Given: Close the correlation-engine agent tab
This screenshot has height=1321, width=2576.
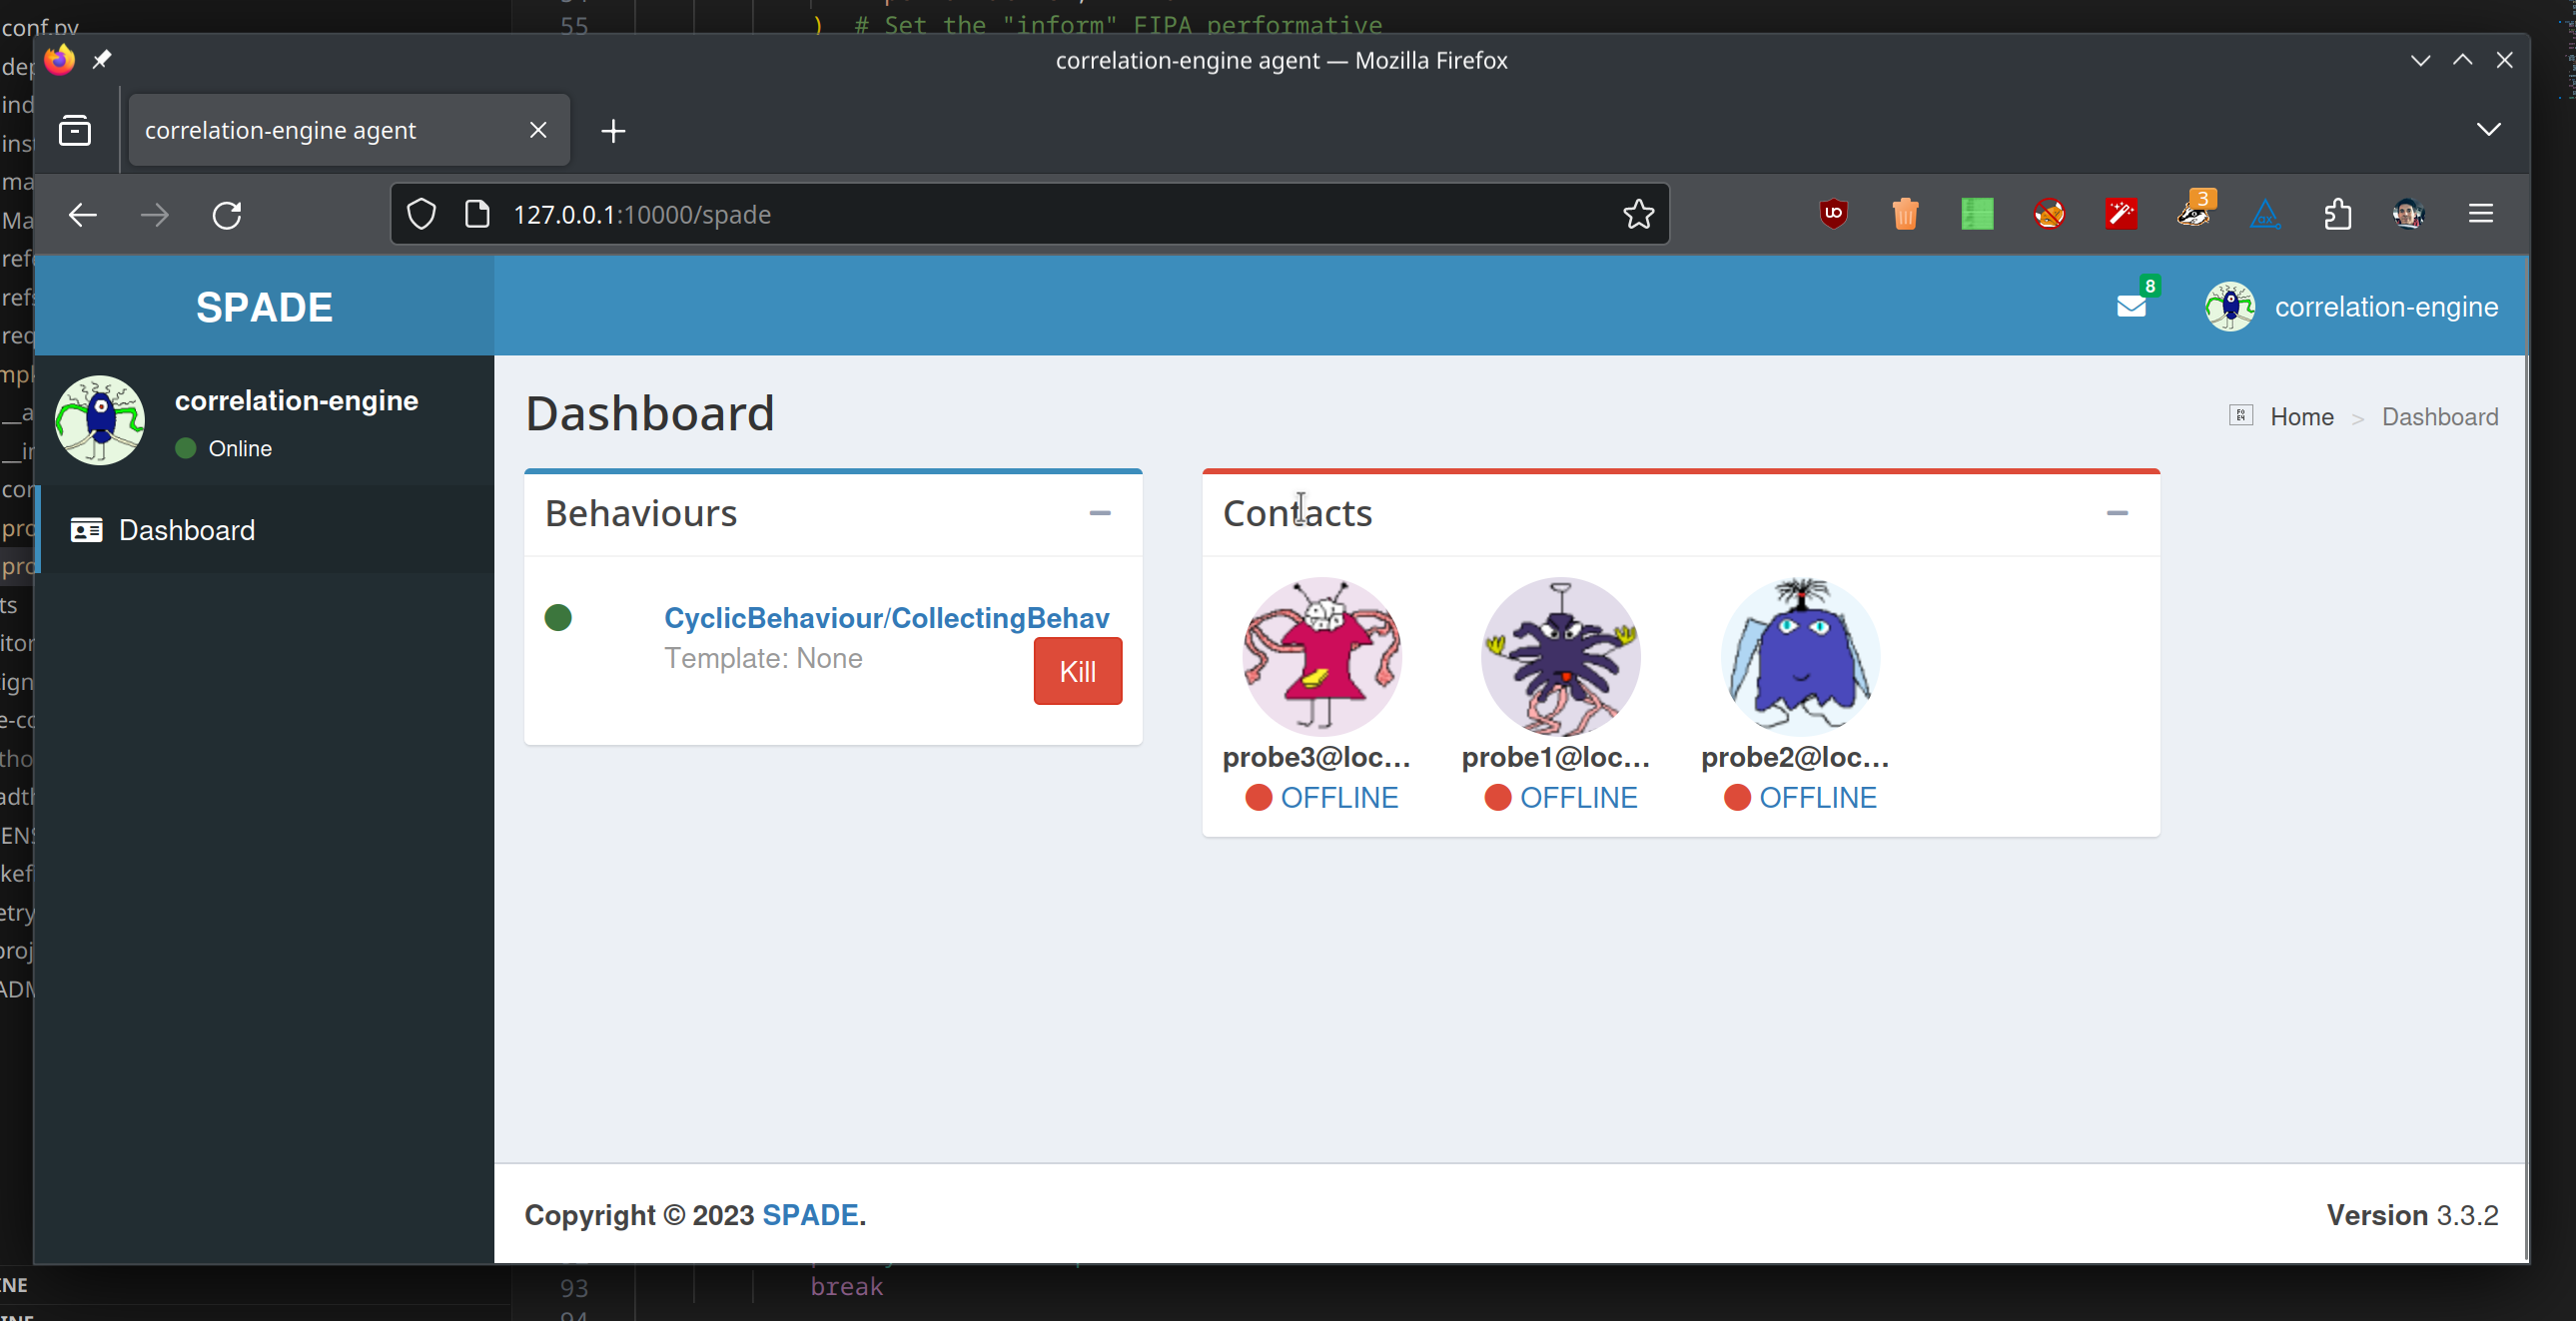Looking at the screenshot, I should point(538,130).
